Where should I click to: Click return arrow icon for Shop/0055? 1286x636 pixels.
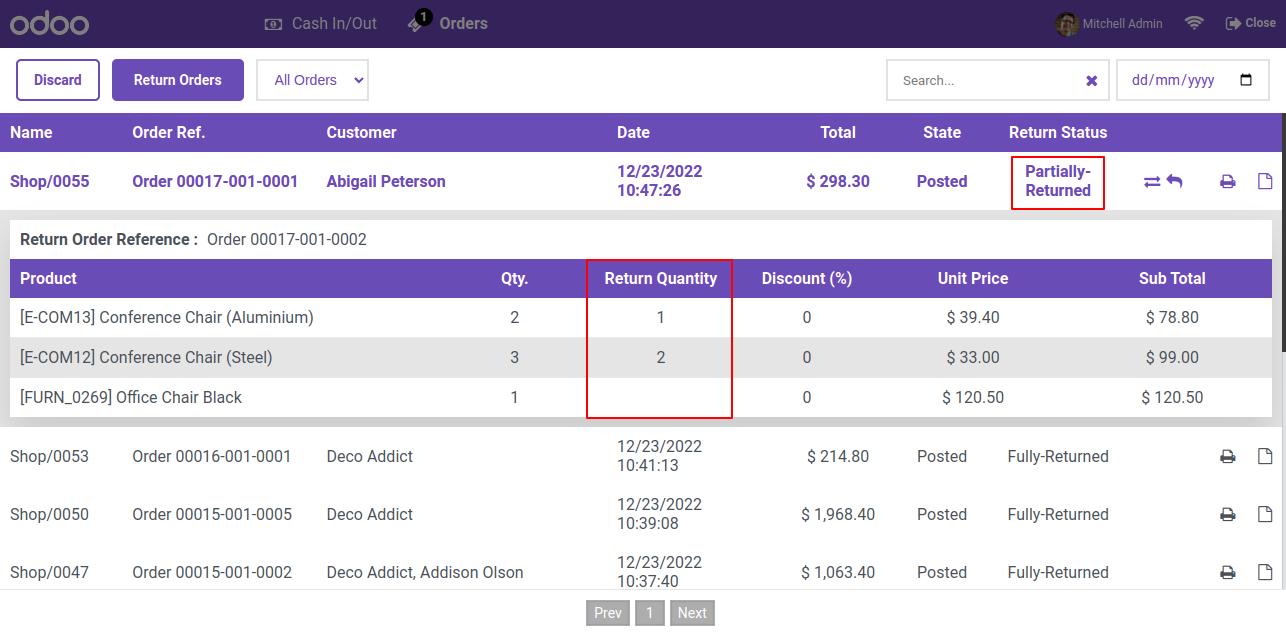click(1175, 181)
